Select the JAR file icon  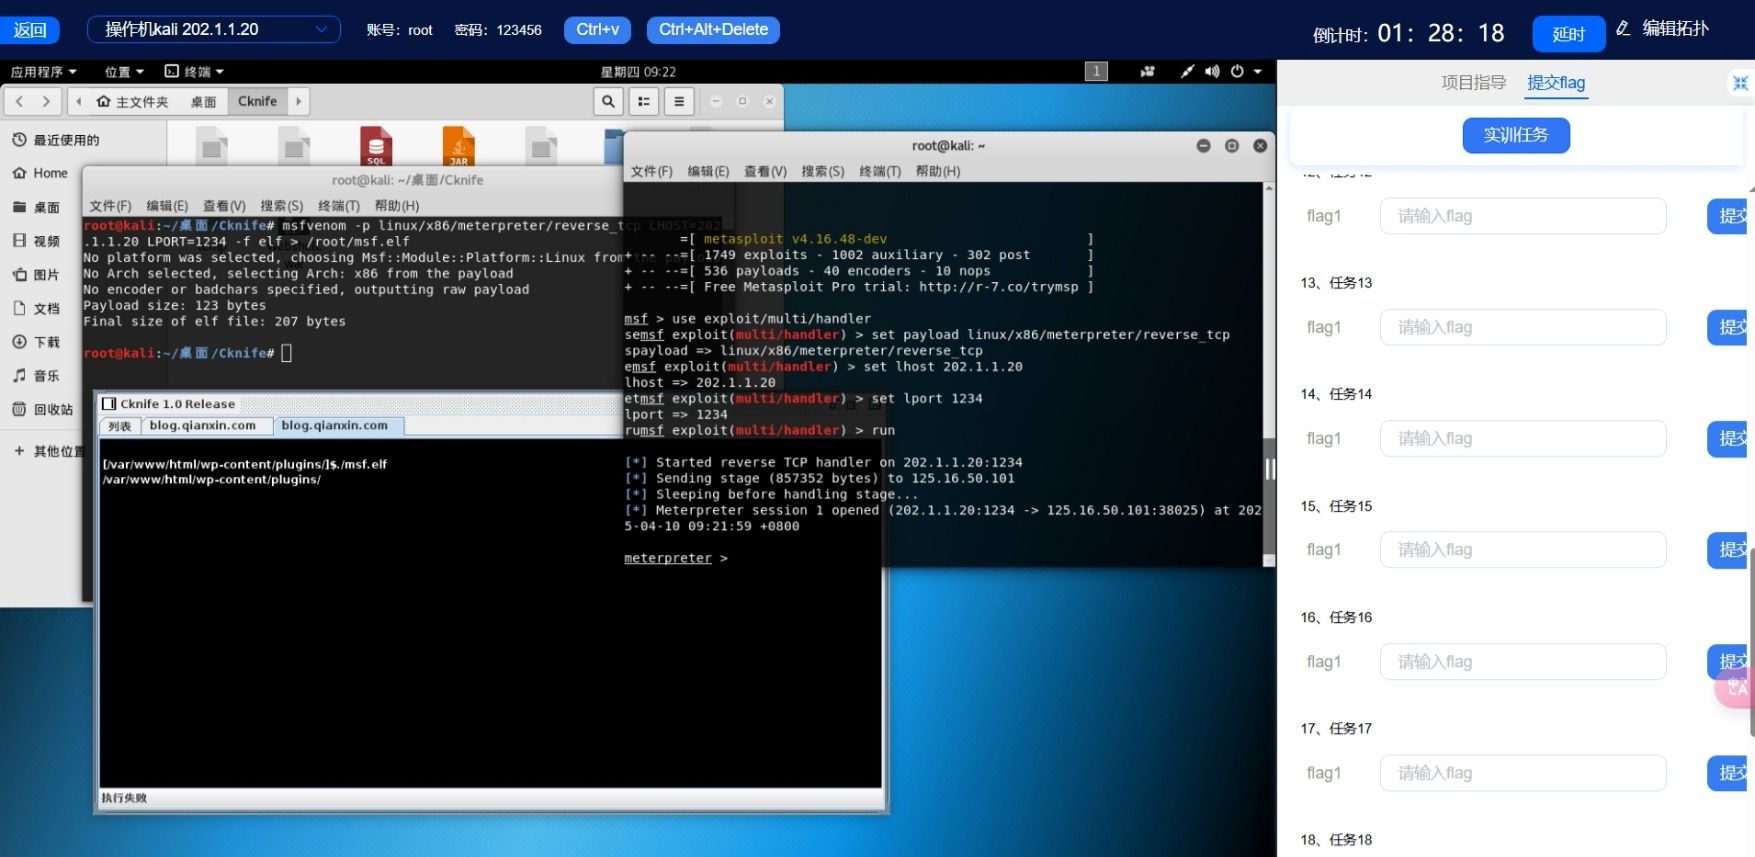click(458, 146)
